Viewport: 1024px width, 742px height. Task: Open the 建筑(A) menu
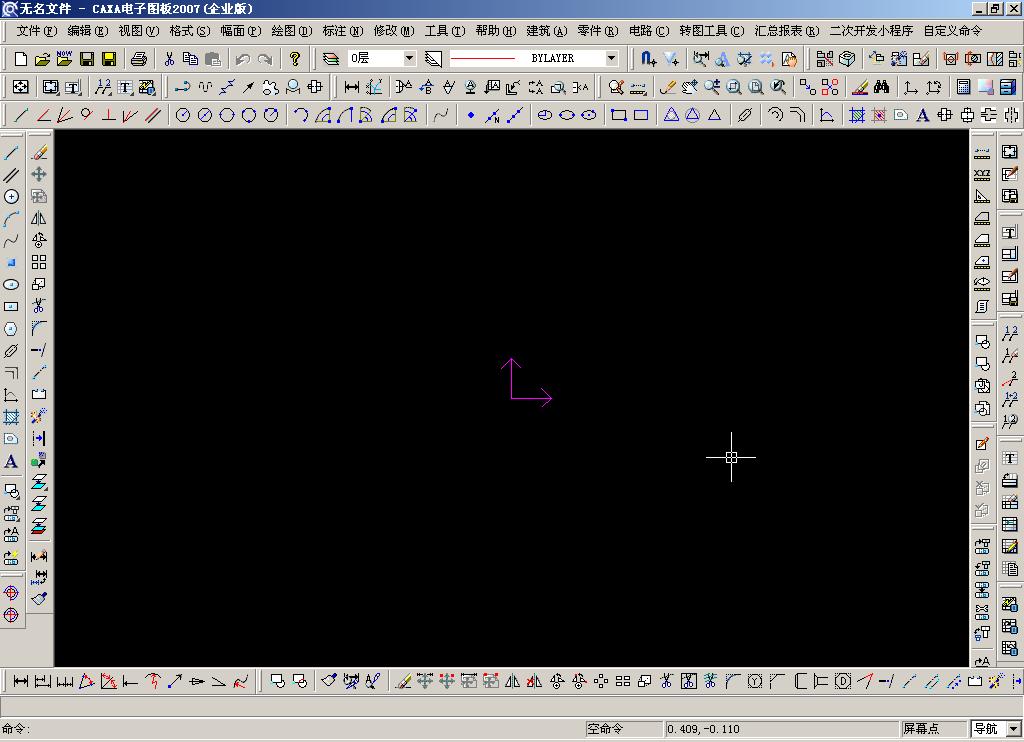click(547, 31)
